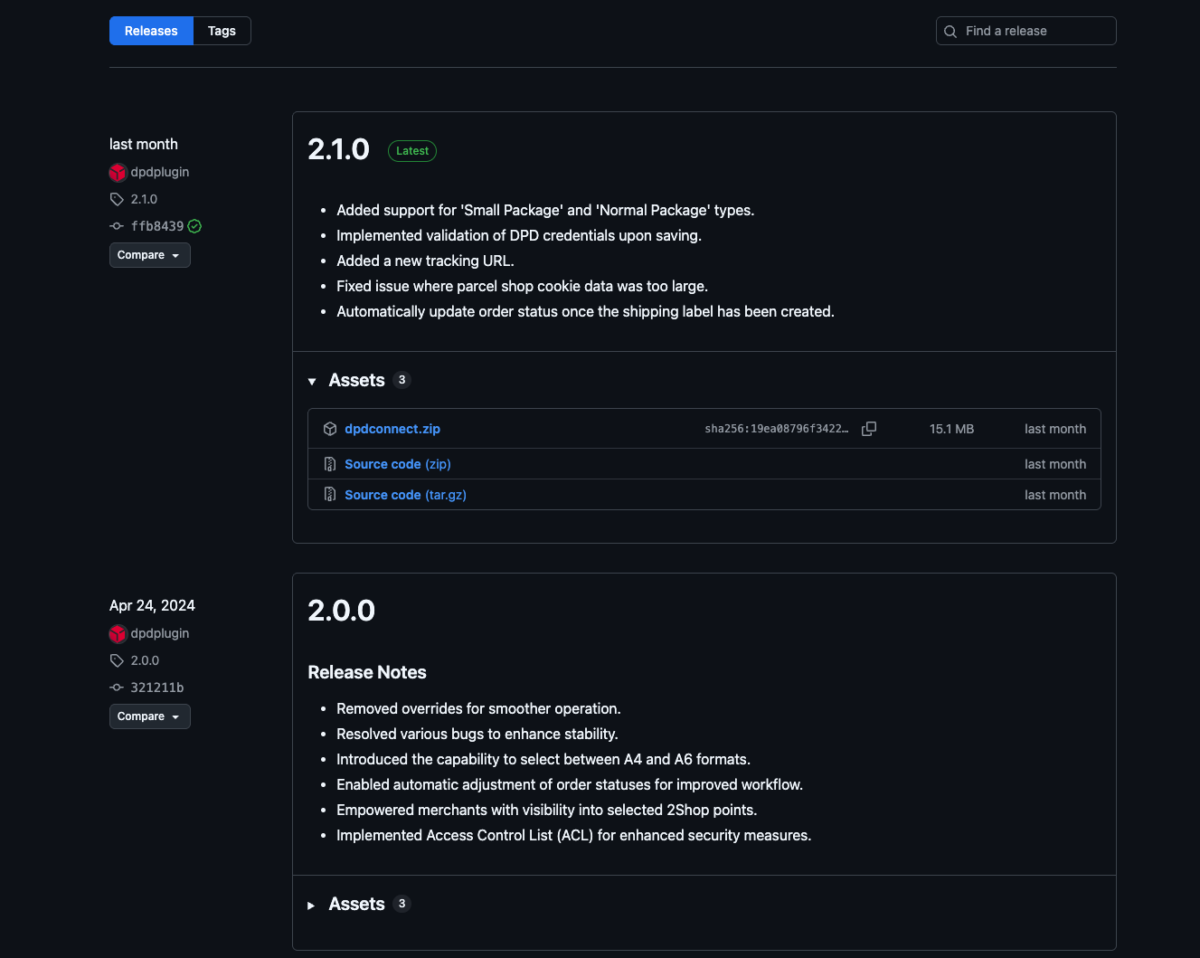Image resolution: width=1200 pixels, height=958 pixels.
Task: Open the 2.0.0 release title link
Action: [x=341, y=611]
